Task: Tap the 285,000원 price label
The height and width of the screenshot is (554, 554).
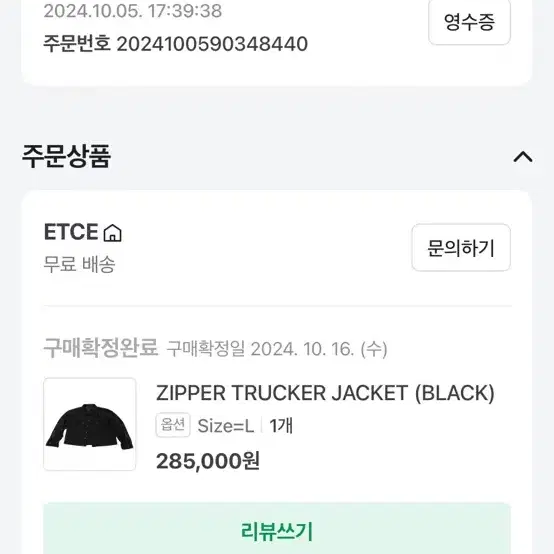Action: [x=208, y=461]
